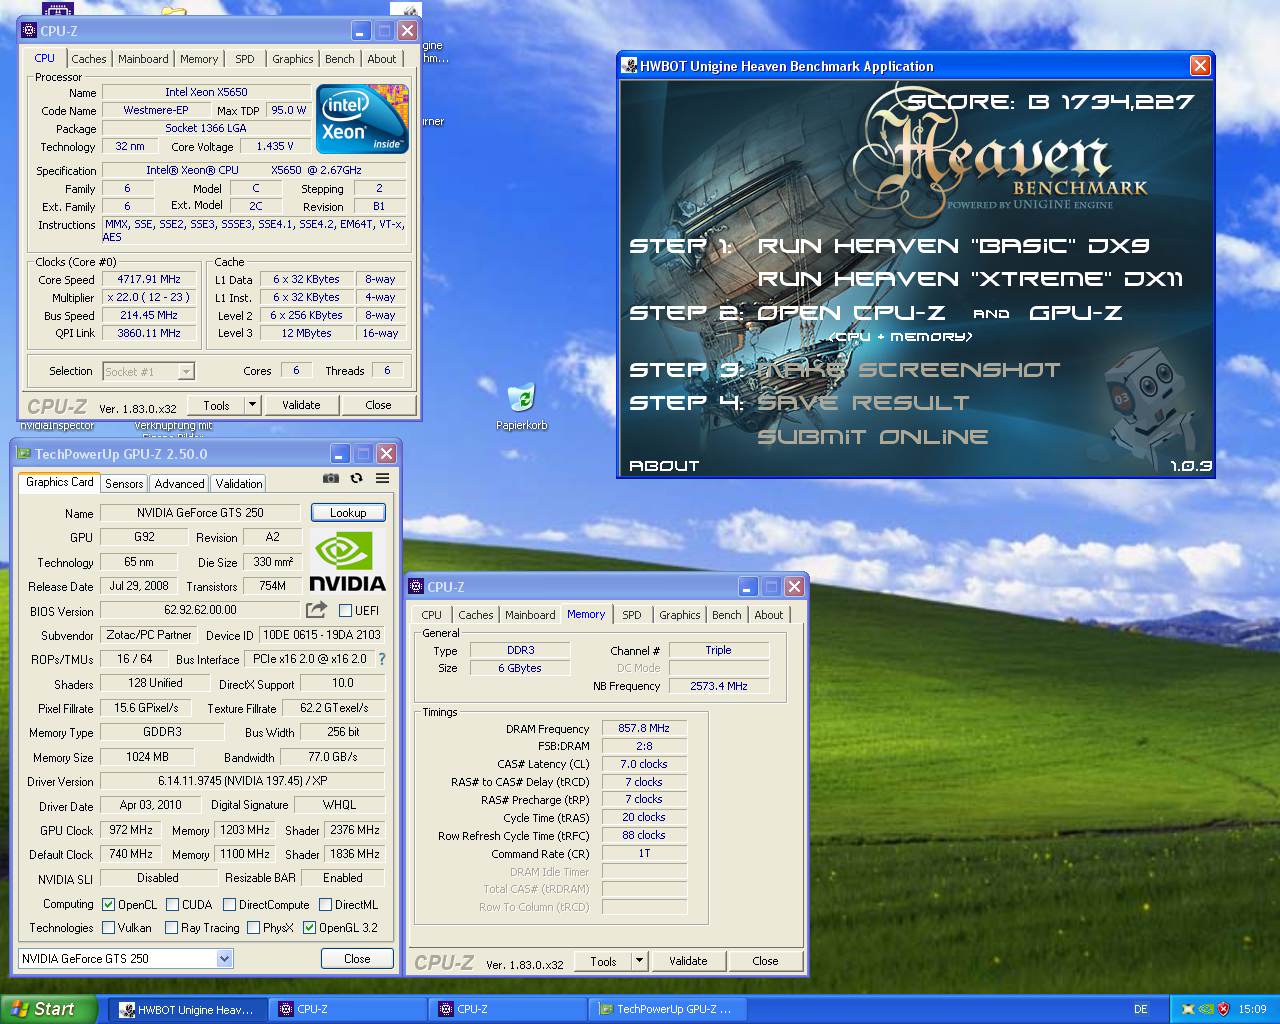This screenshot has width=1280, height=1024.
Task: Click the Intel Xeon logo in CPU-Z
Action: [362, 118]
